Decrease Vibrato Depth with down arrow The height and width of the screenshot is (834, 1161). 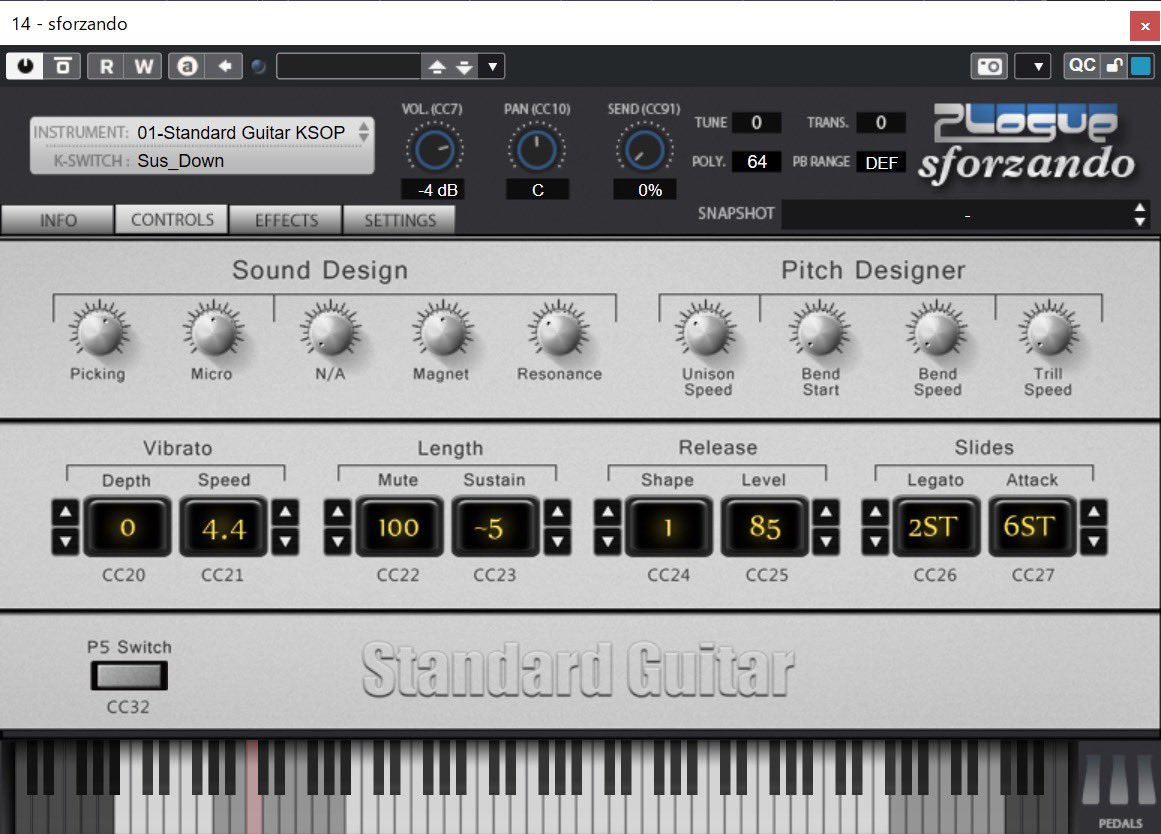coord(65,541)
